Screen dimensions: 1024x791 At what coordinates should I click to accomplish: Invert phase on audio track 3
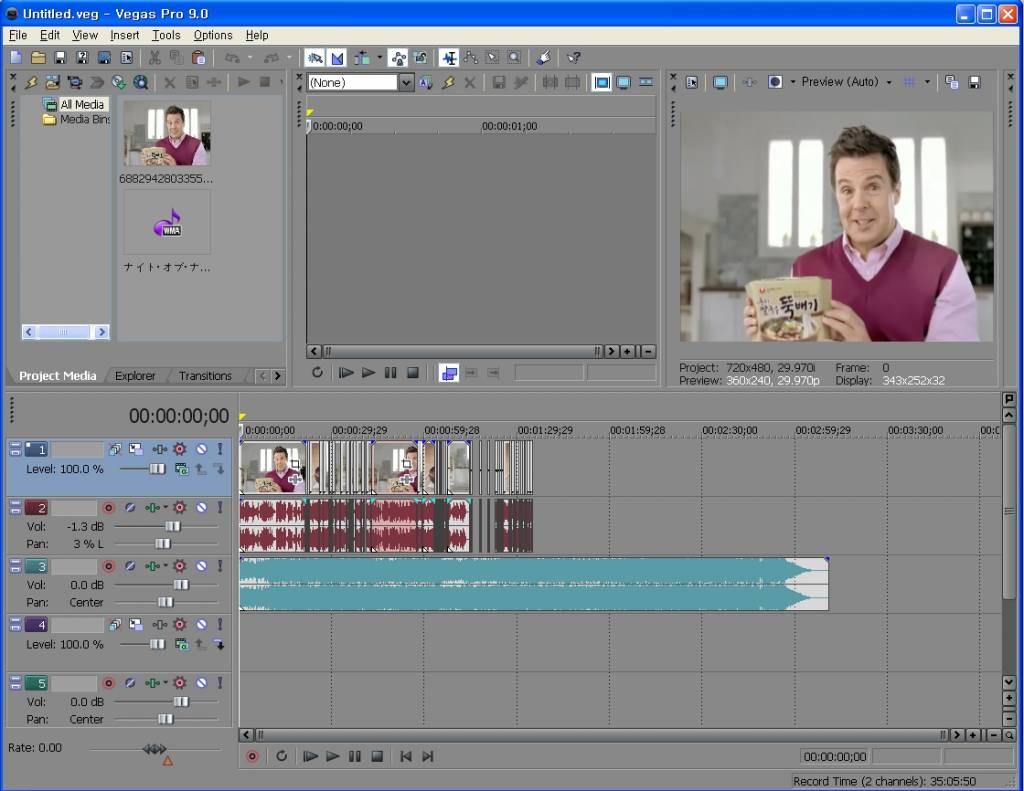[130, 566]
